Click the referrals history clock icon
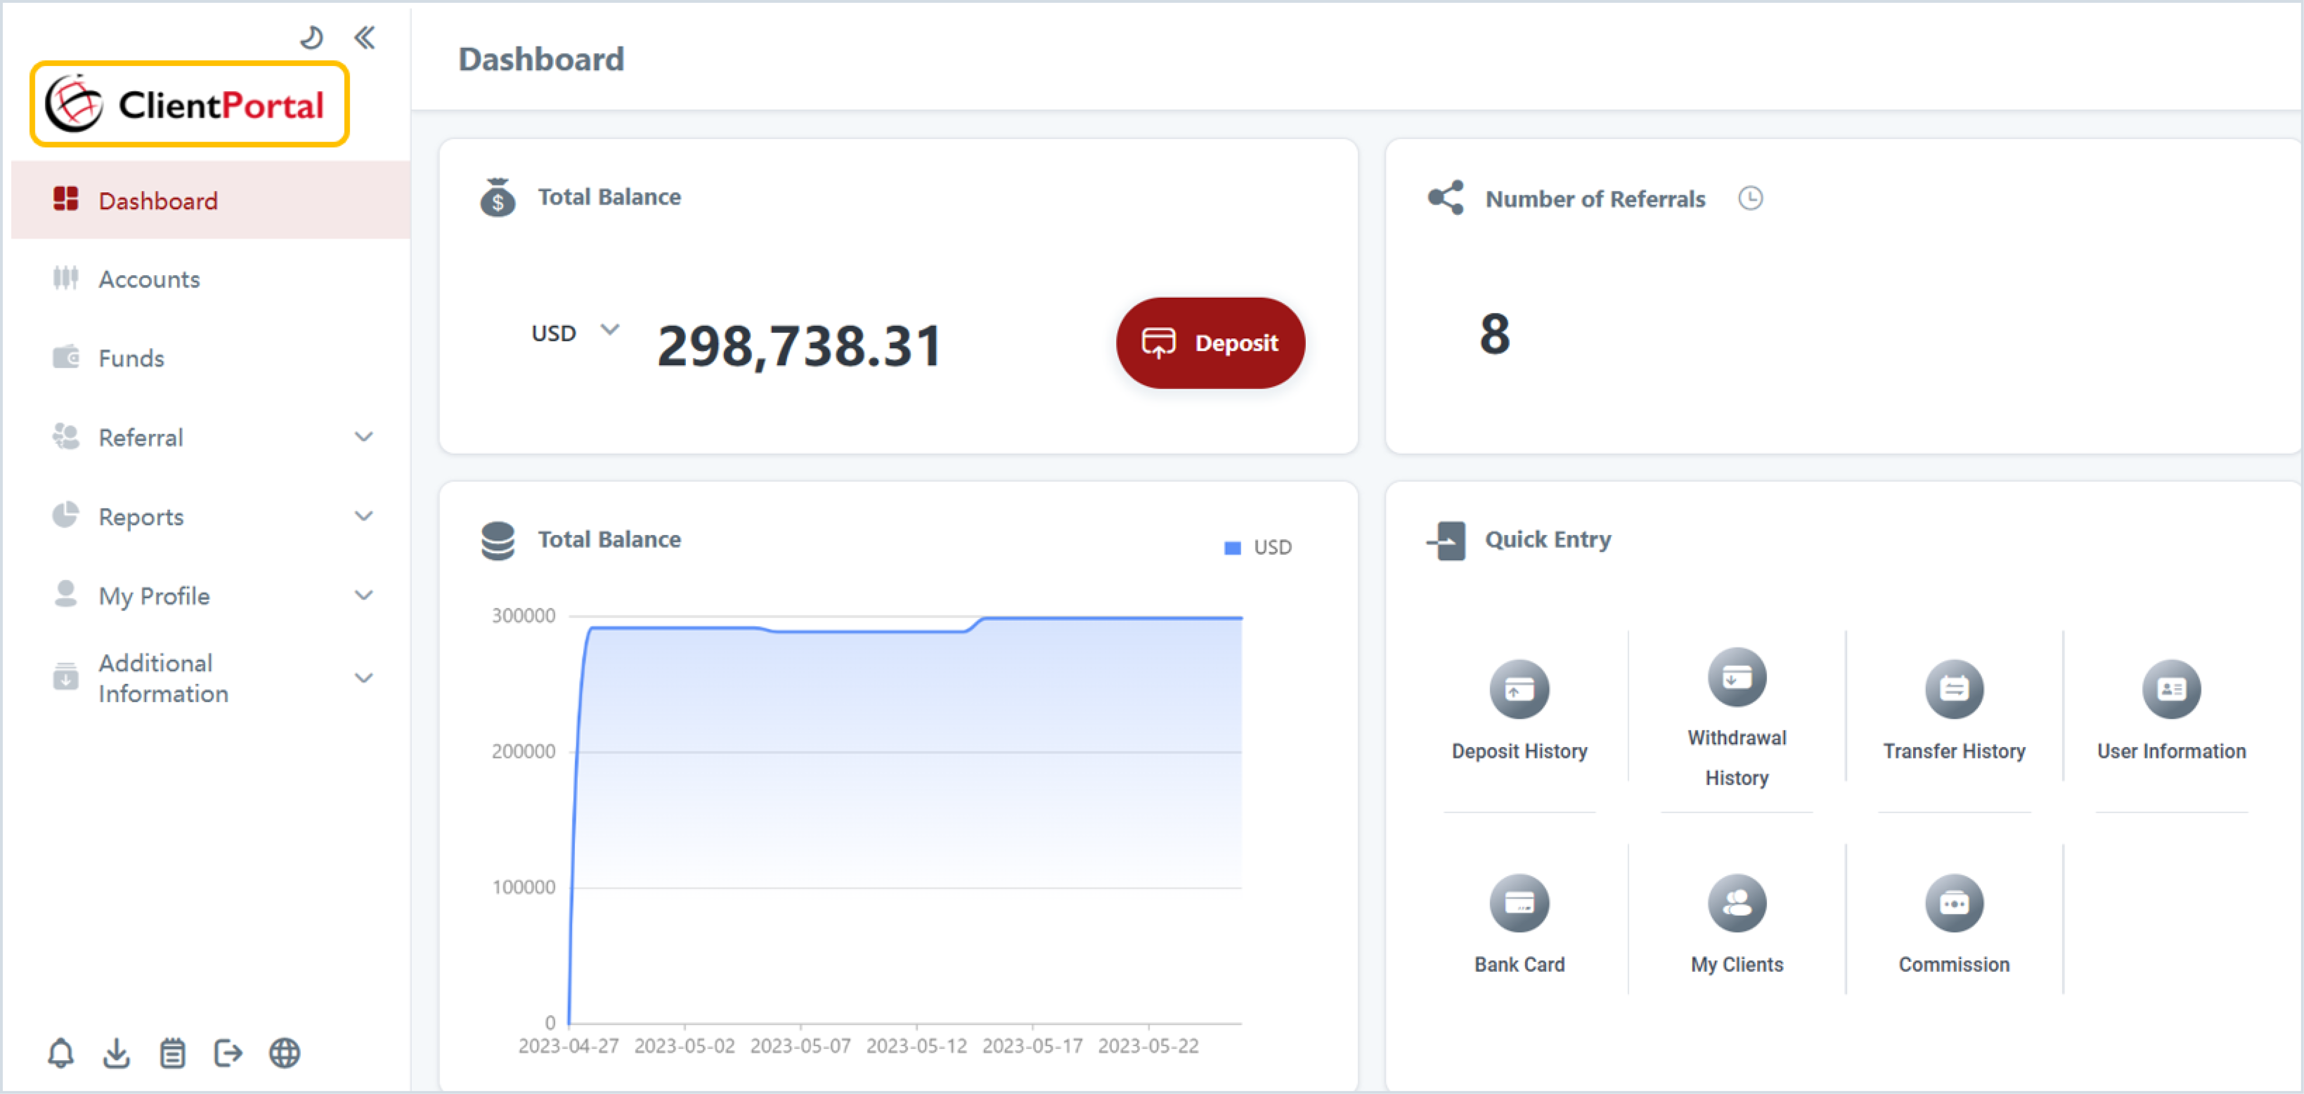Viewport: 2304px width, 1094px height. (1750, 198)
